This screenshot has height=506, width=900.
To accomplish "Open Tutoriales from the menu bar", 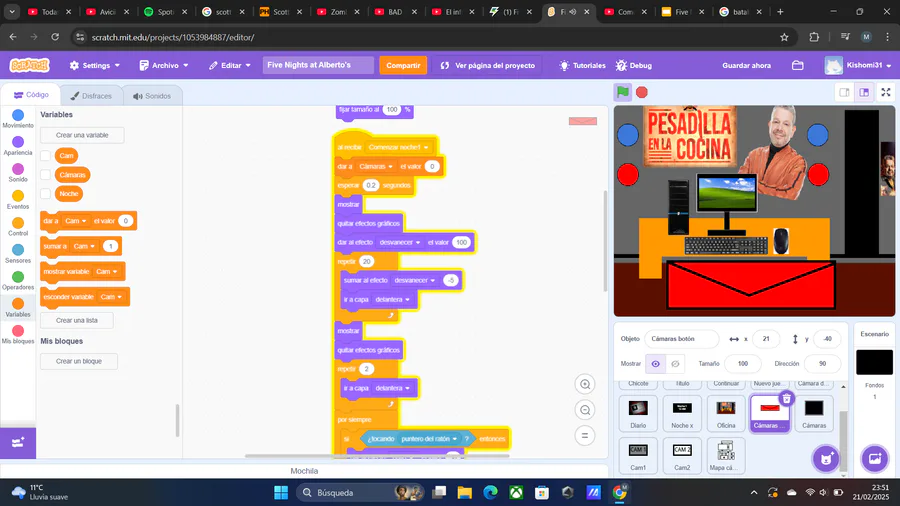I will click(x=583, y=65).
